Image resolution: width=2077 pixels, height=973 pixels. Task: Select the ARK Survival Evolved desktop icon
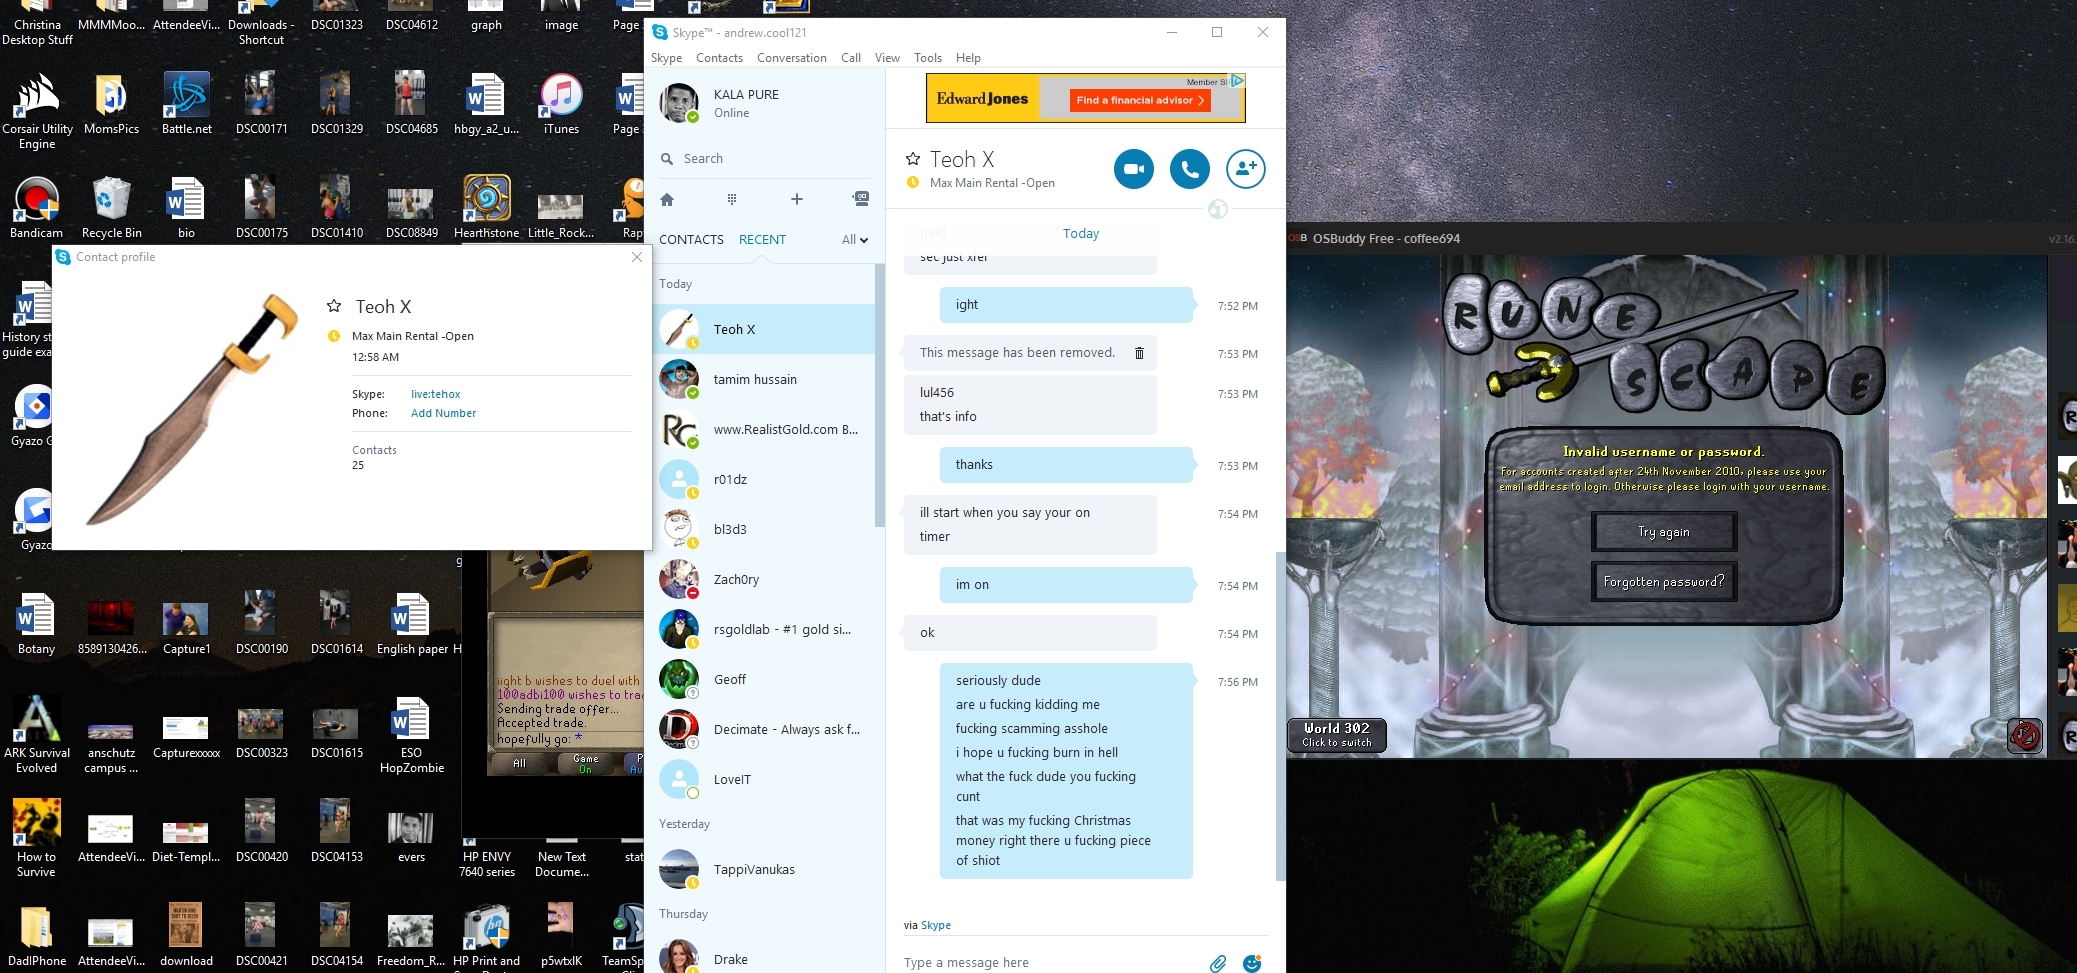(x=37, y=735)
